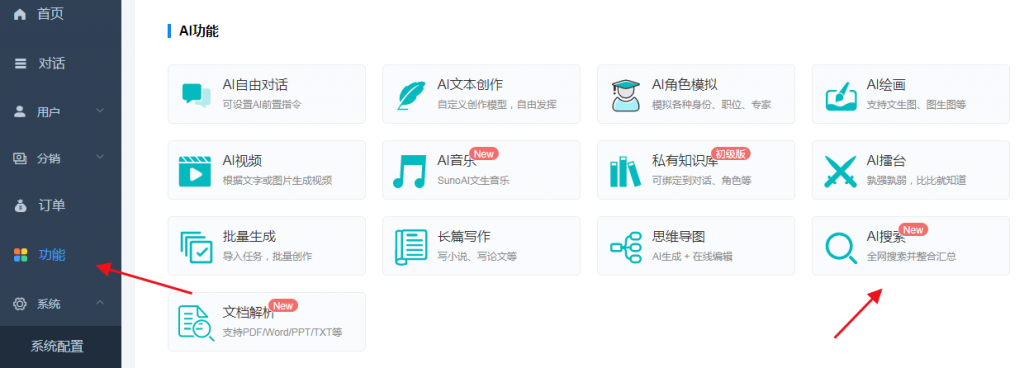Screen dimensions: 1024x368
Task: Open the 文档解析 document search icon
Action: (x=196, y=323)
